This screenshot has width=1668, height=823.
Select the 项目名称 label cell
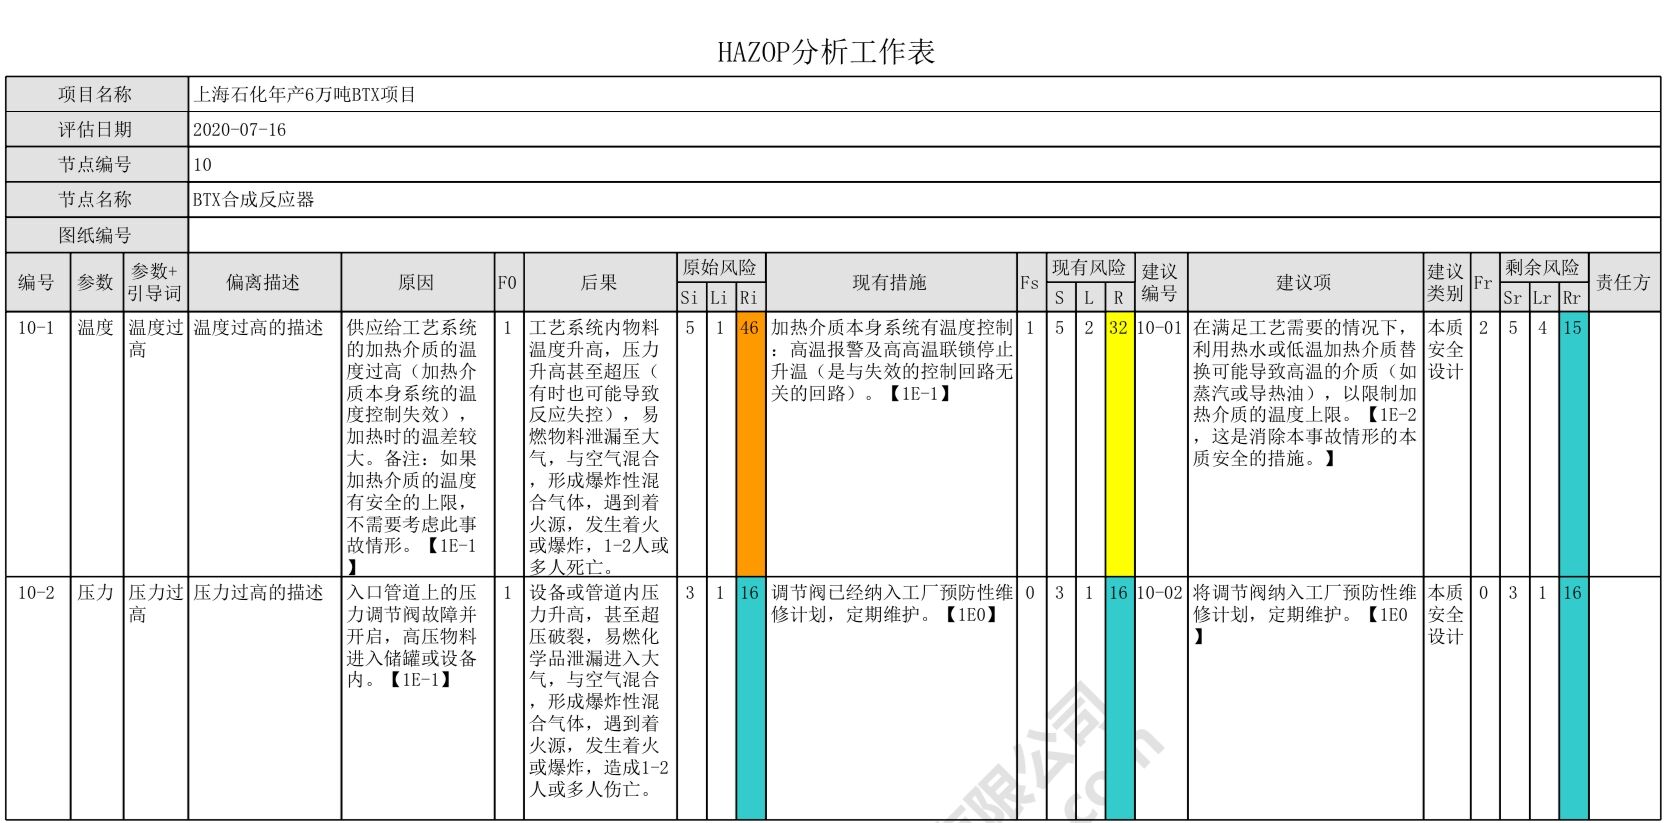97,95
